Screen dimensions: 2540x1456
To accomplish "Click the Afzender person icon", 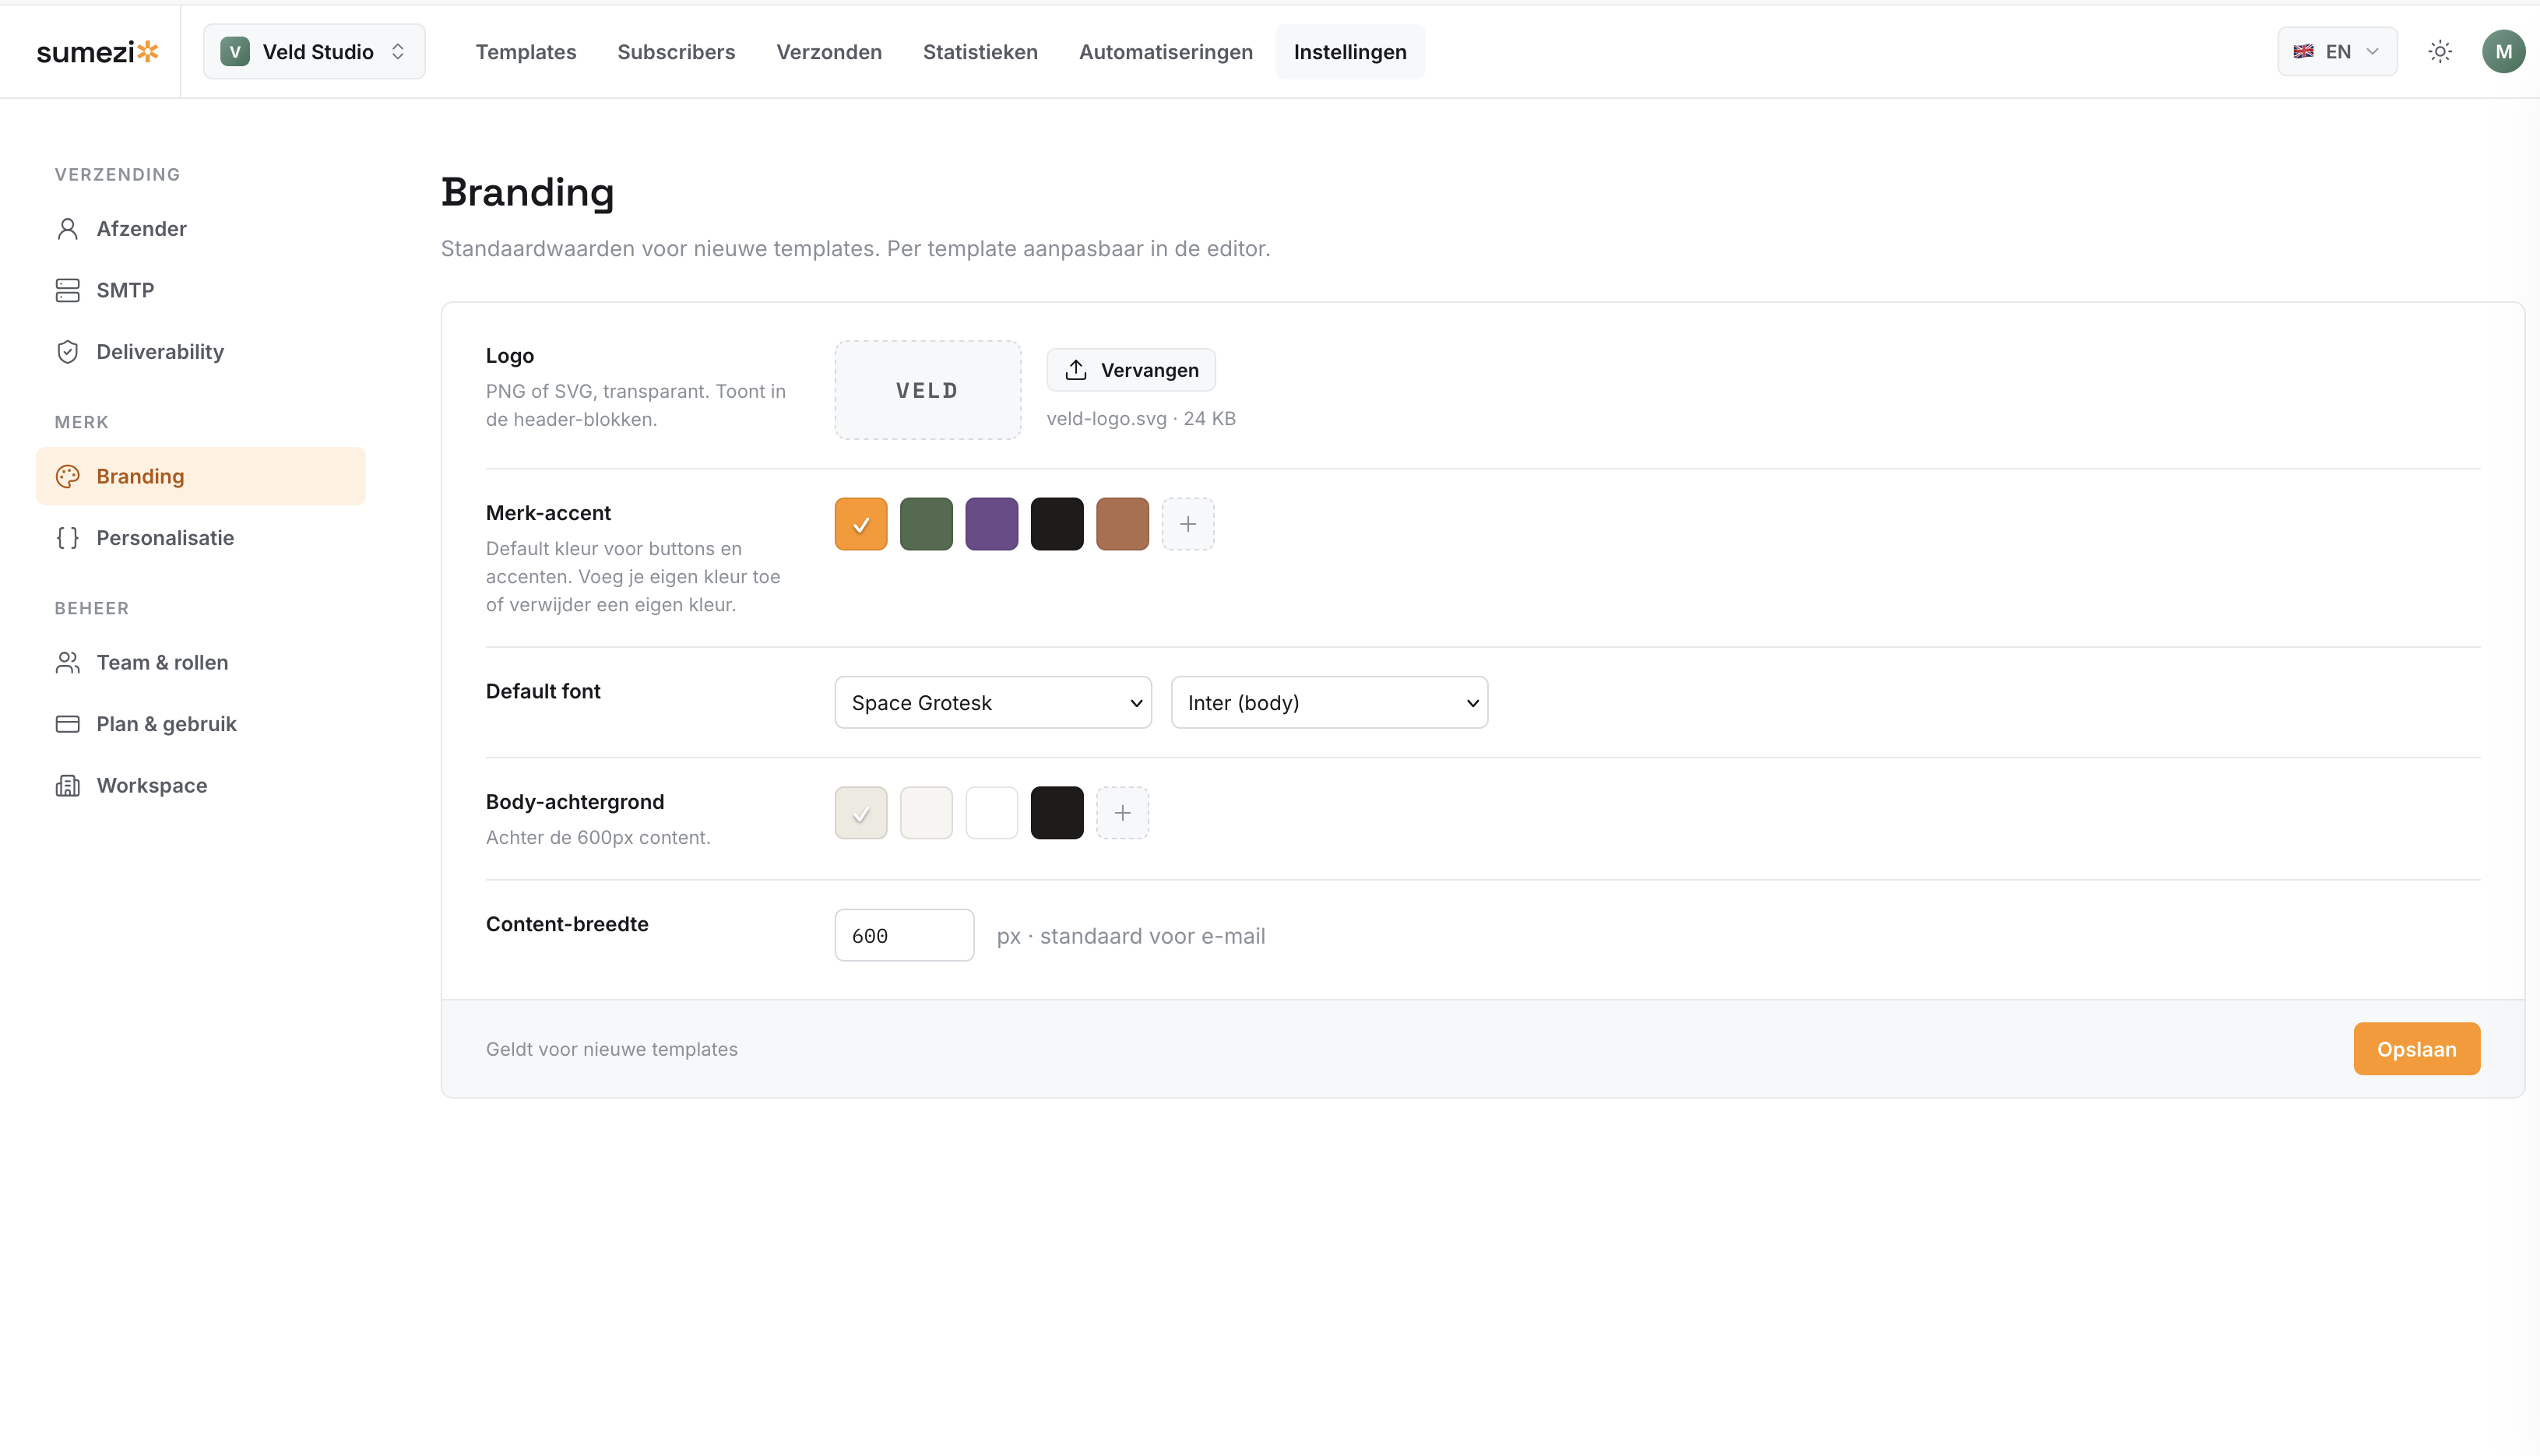I will point(67,229).
